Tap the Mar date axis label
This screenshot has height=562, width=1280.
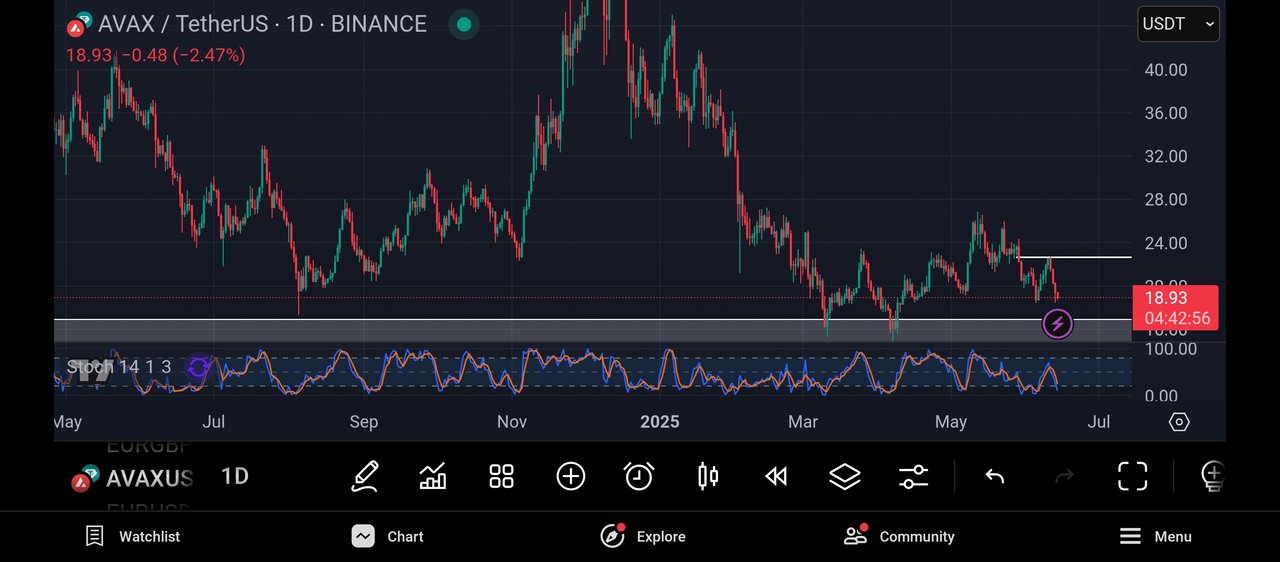point(803,422)
